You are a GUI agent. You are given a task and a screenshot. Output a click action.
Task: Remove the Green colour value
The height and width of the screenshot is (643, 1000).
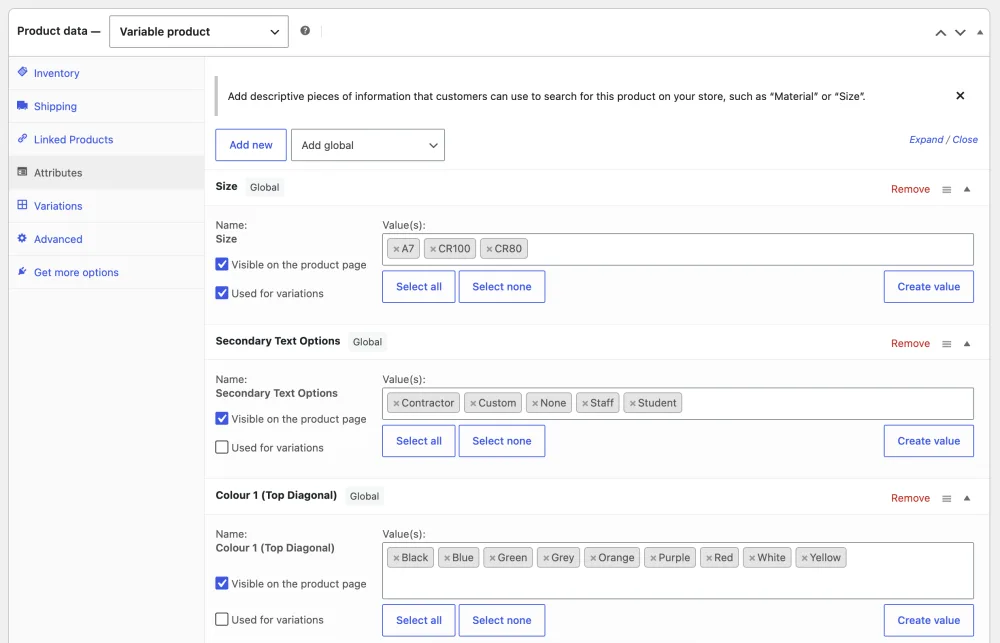coord(492,558)
